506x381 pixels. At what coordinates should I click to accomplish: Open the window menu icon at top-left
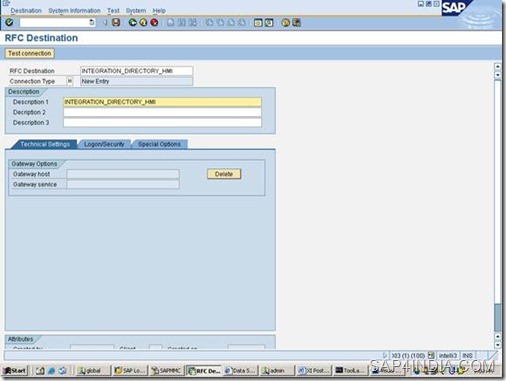(6, 3)
